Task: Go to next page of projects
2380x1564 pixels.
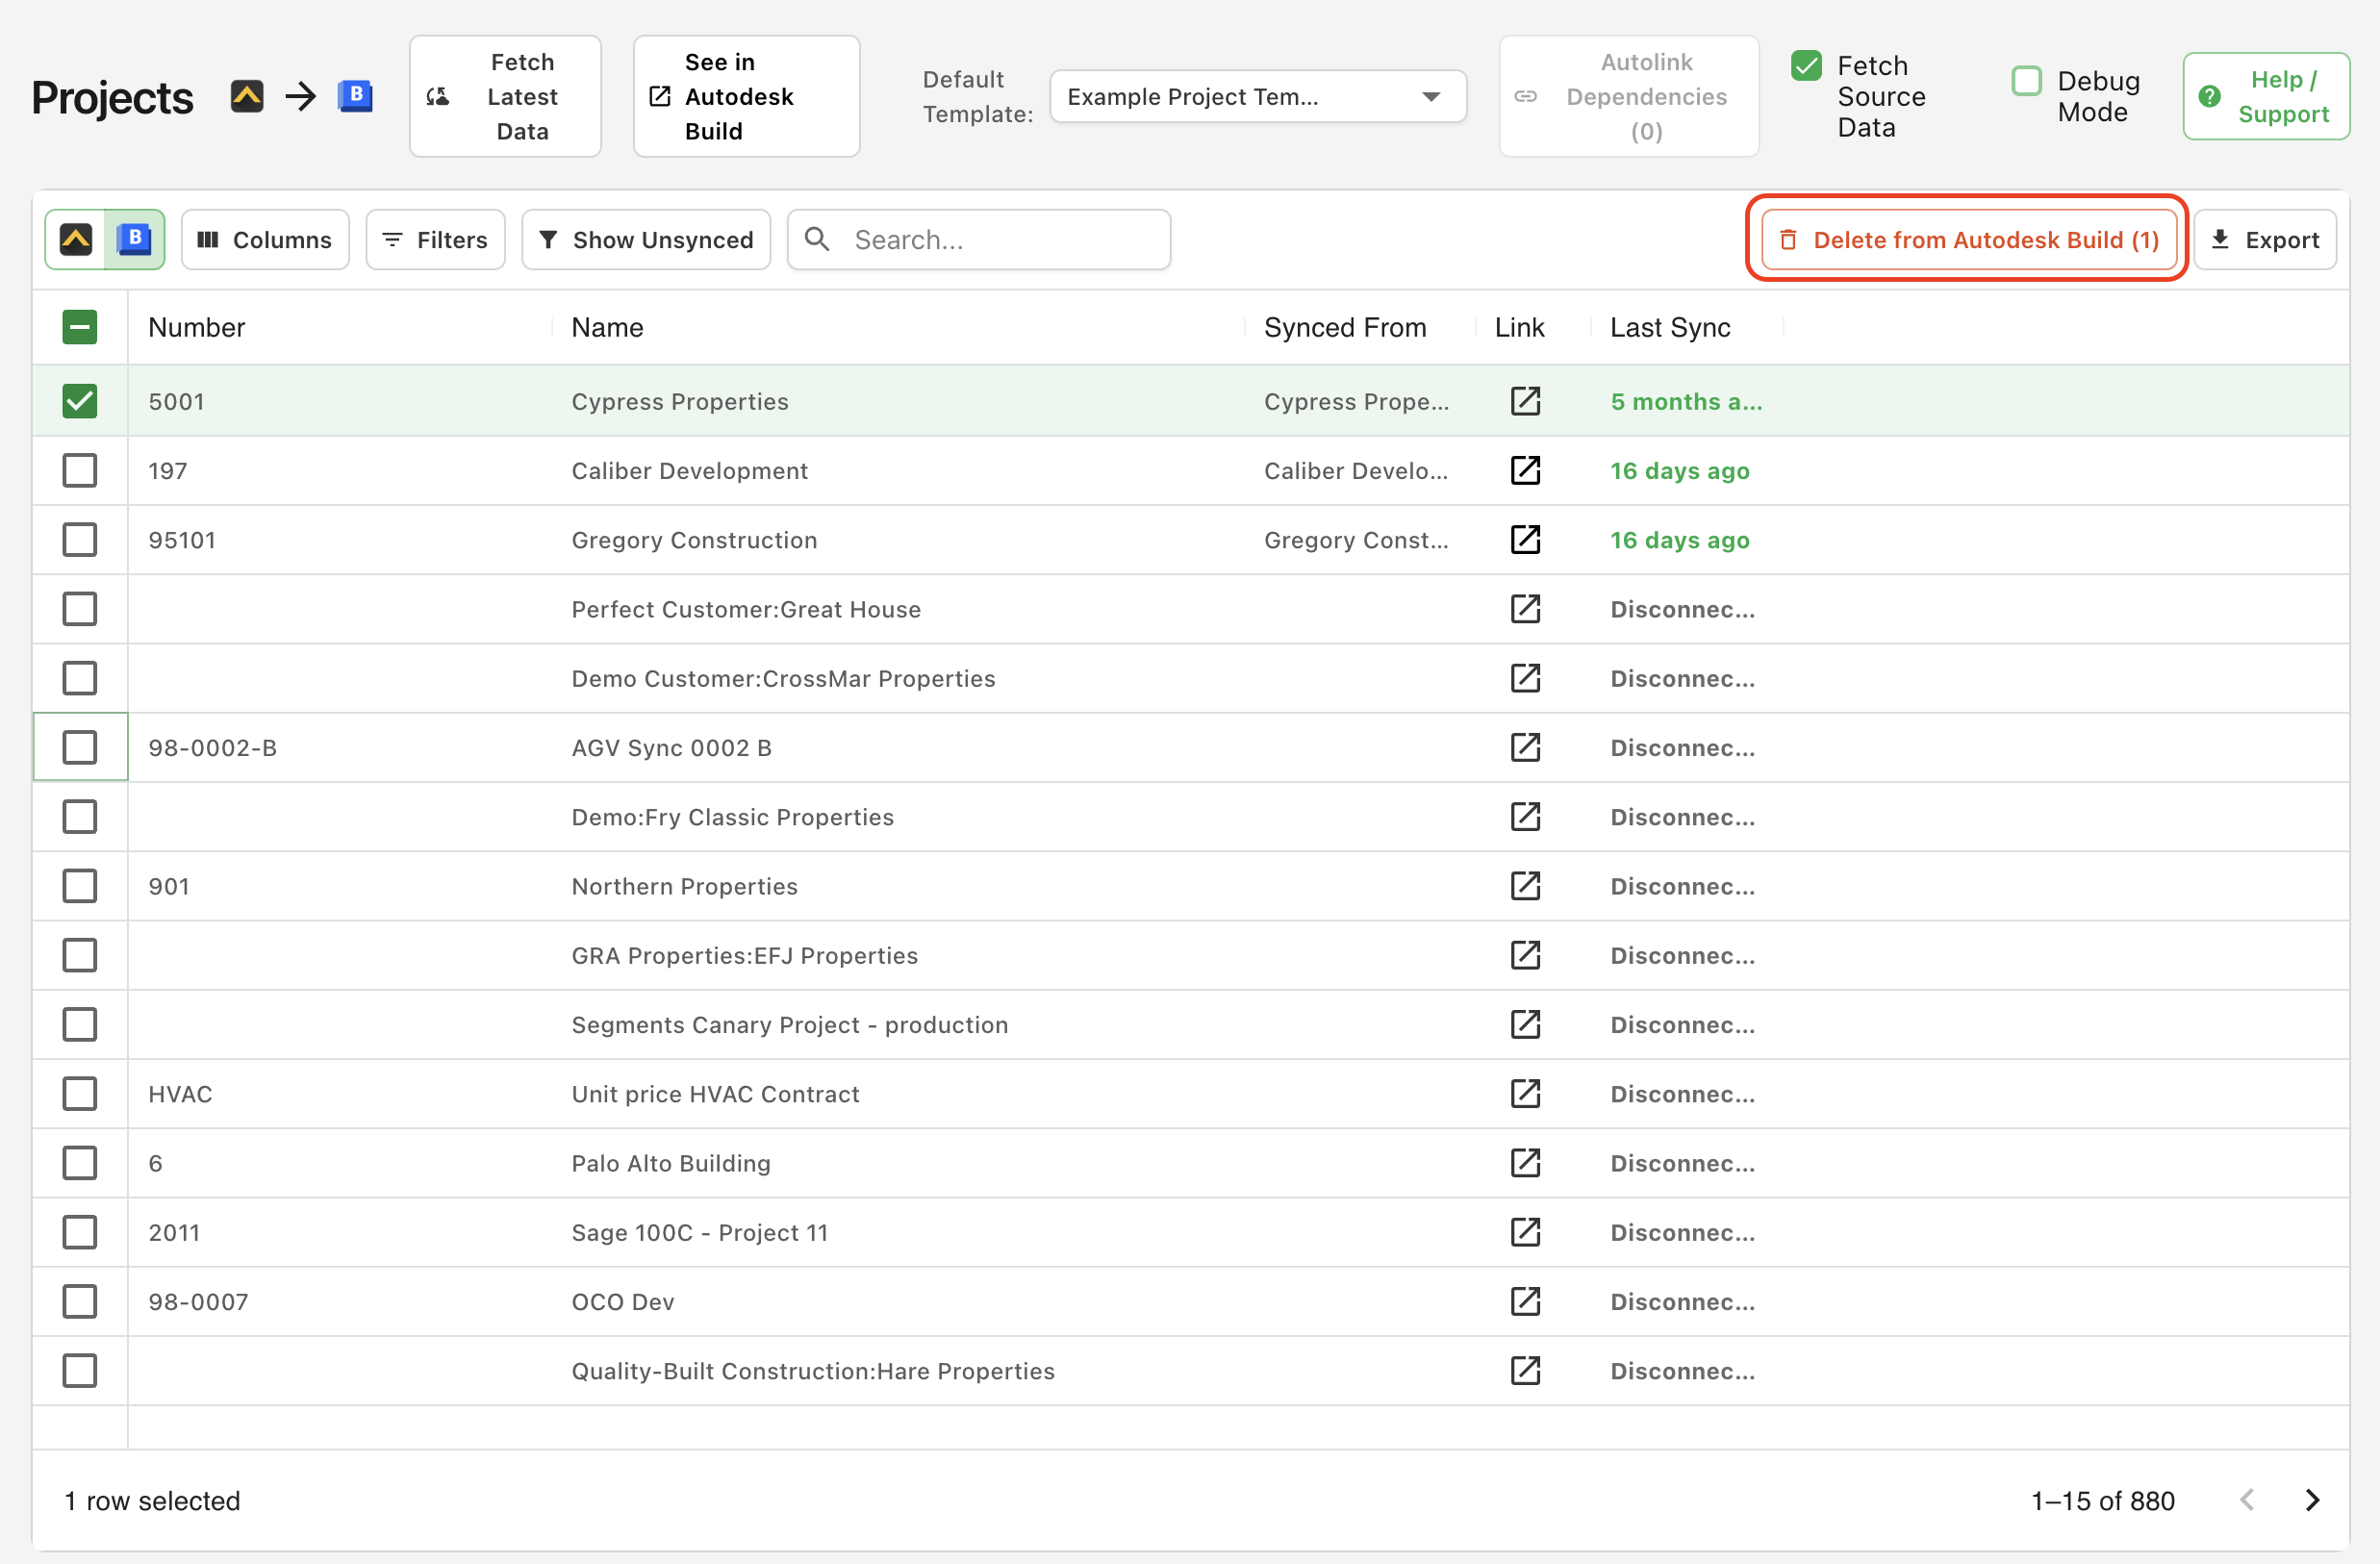Action: point(2312,1500)
